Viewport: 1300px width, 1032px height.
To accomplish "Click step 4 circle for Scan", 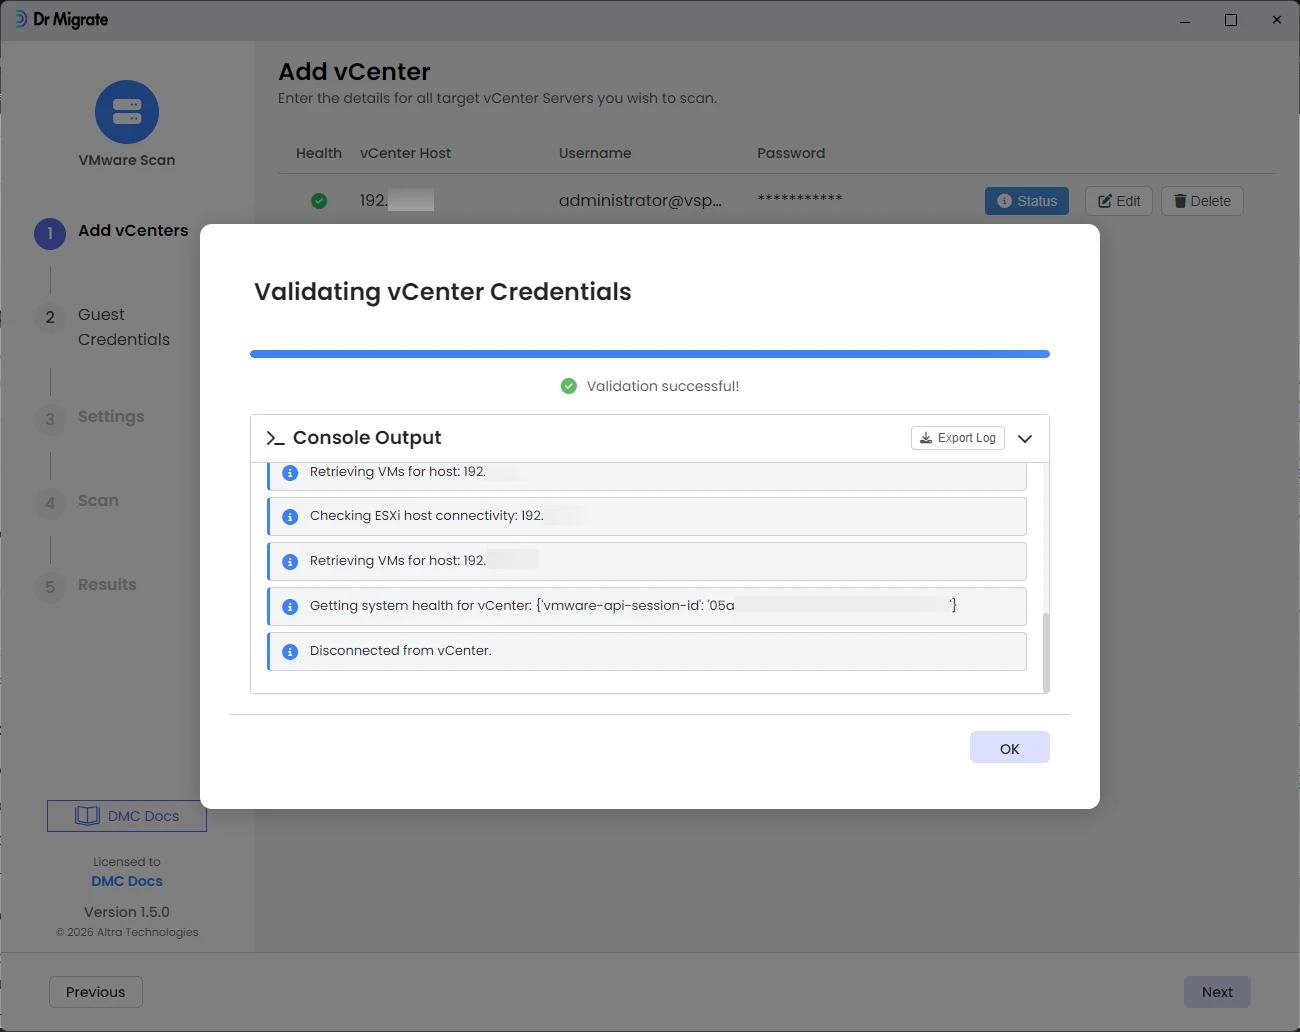I will point(50,503).
